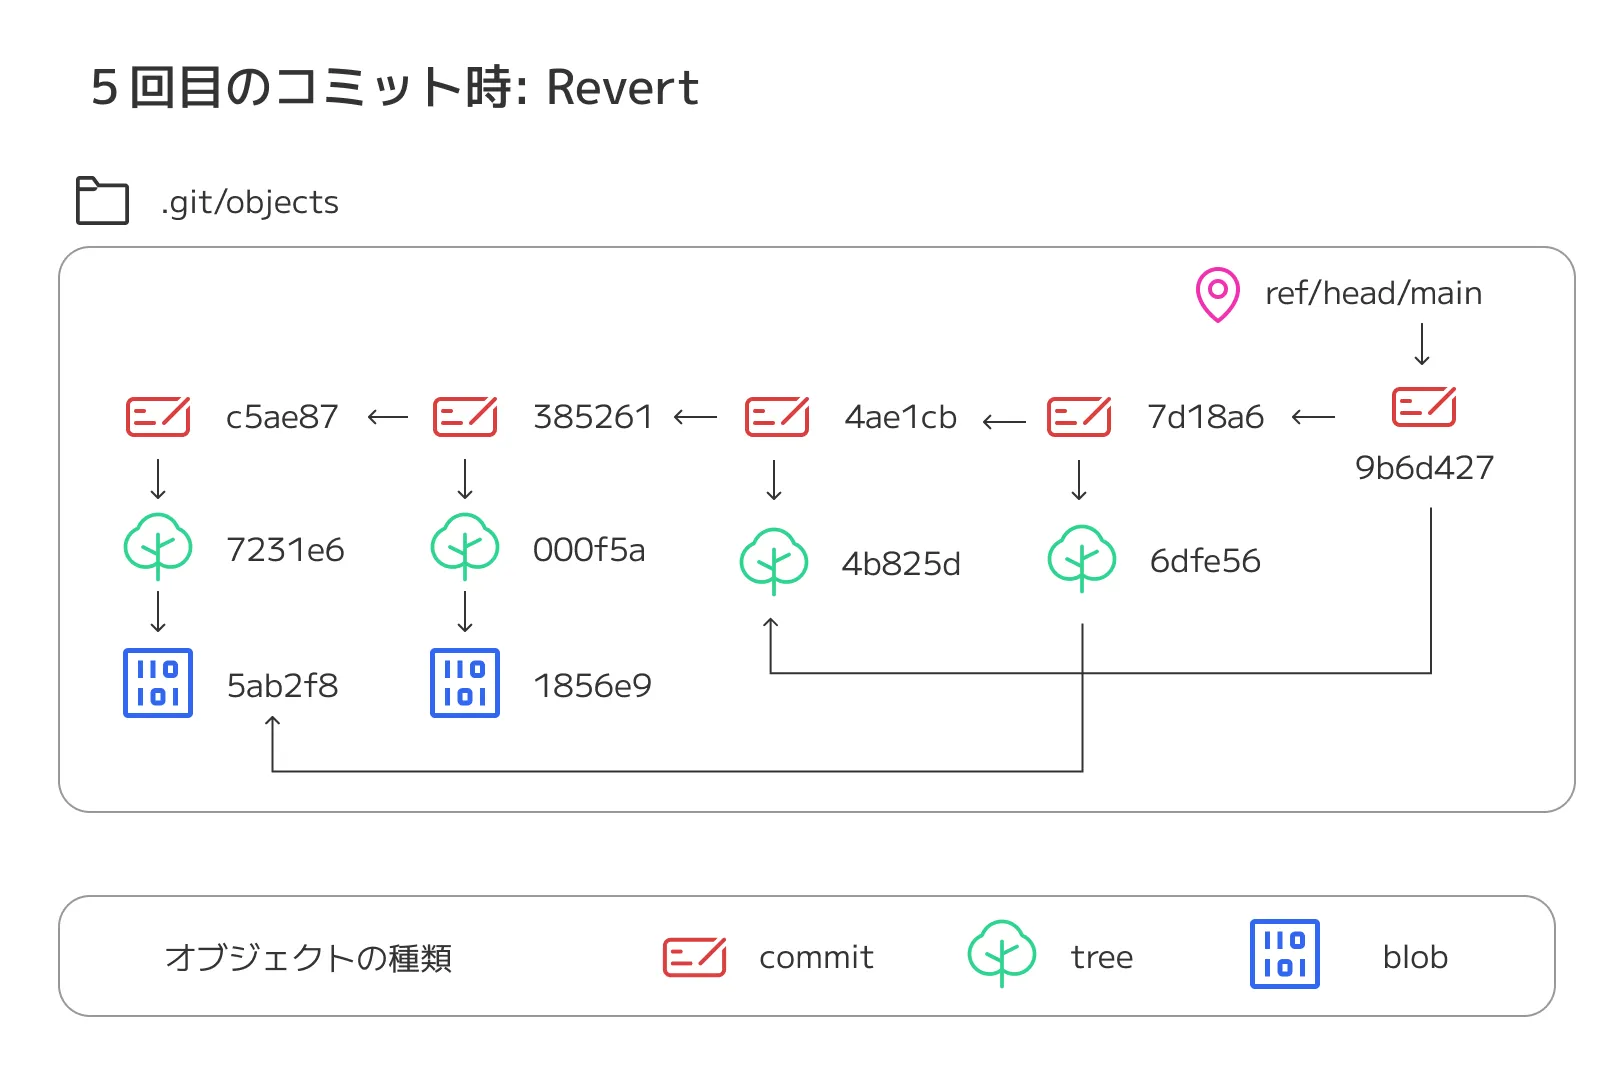Click the tree icon for 4b825d
1613x1065 pixels.
(x=774, y=561)
